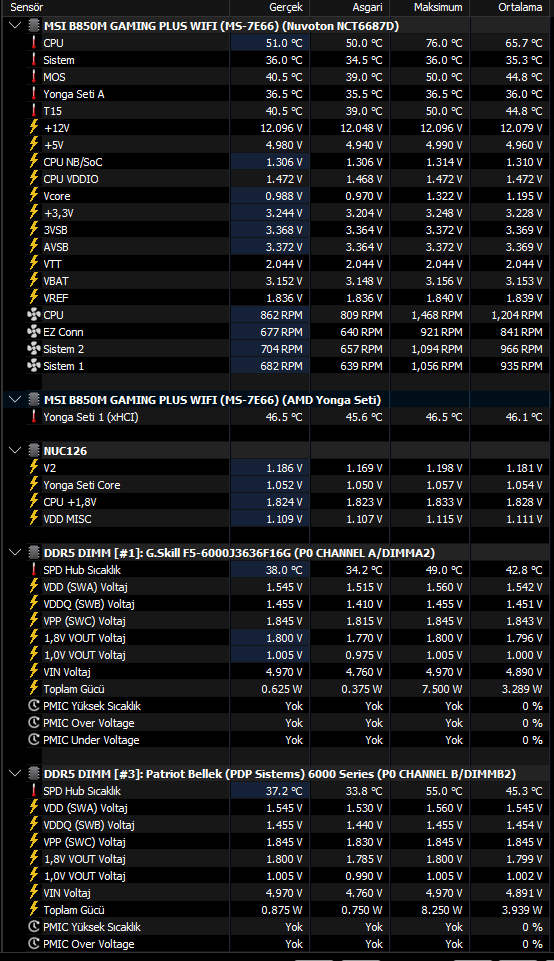Click G.Skill Toplam Gücü maximum 7.500 W
This screenshot has width=554, height=961.
click(442, 689)
